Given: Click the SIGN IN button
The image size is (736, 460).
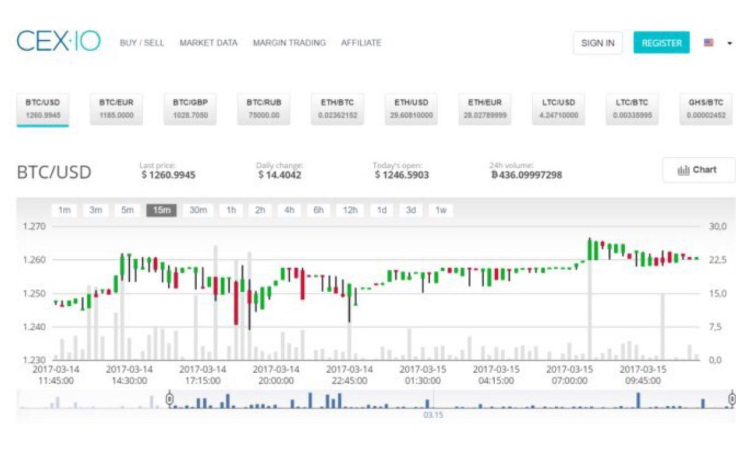Looking at the screenshot, I should pos(598,43).
